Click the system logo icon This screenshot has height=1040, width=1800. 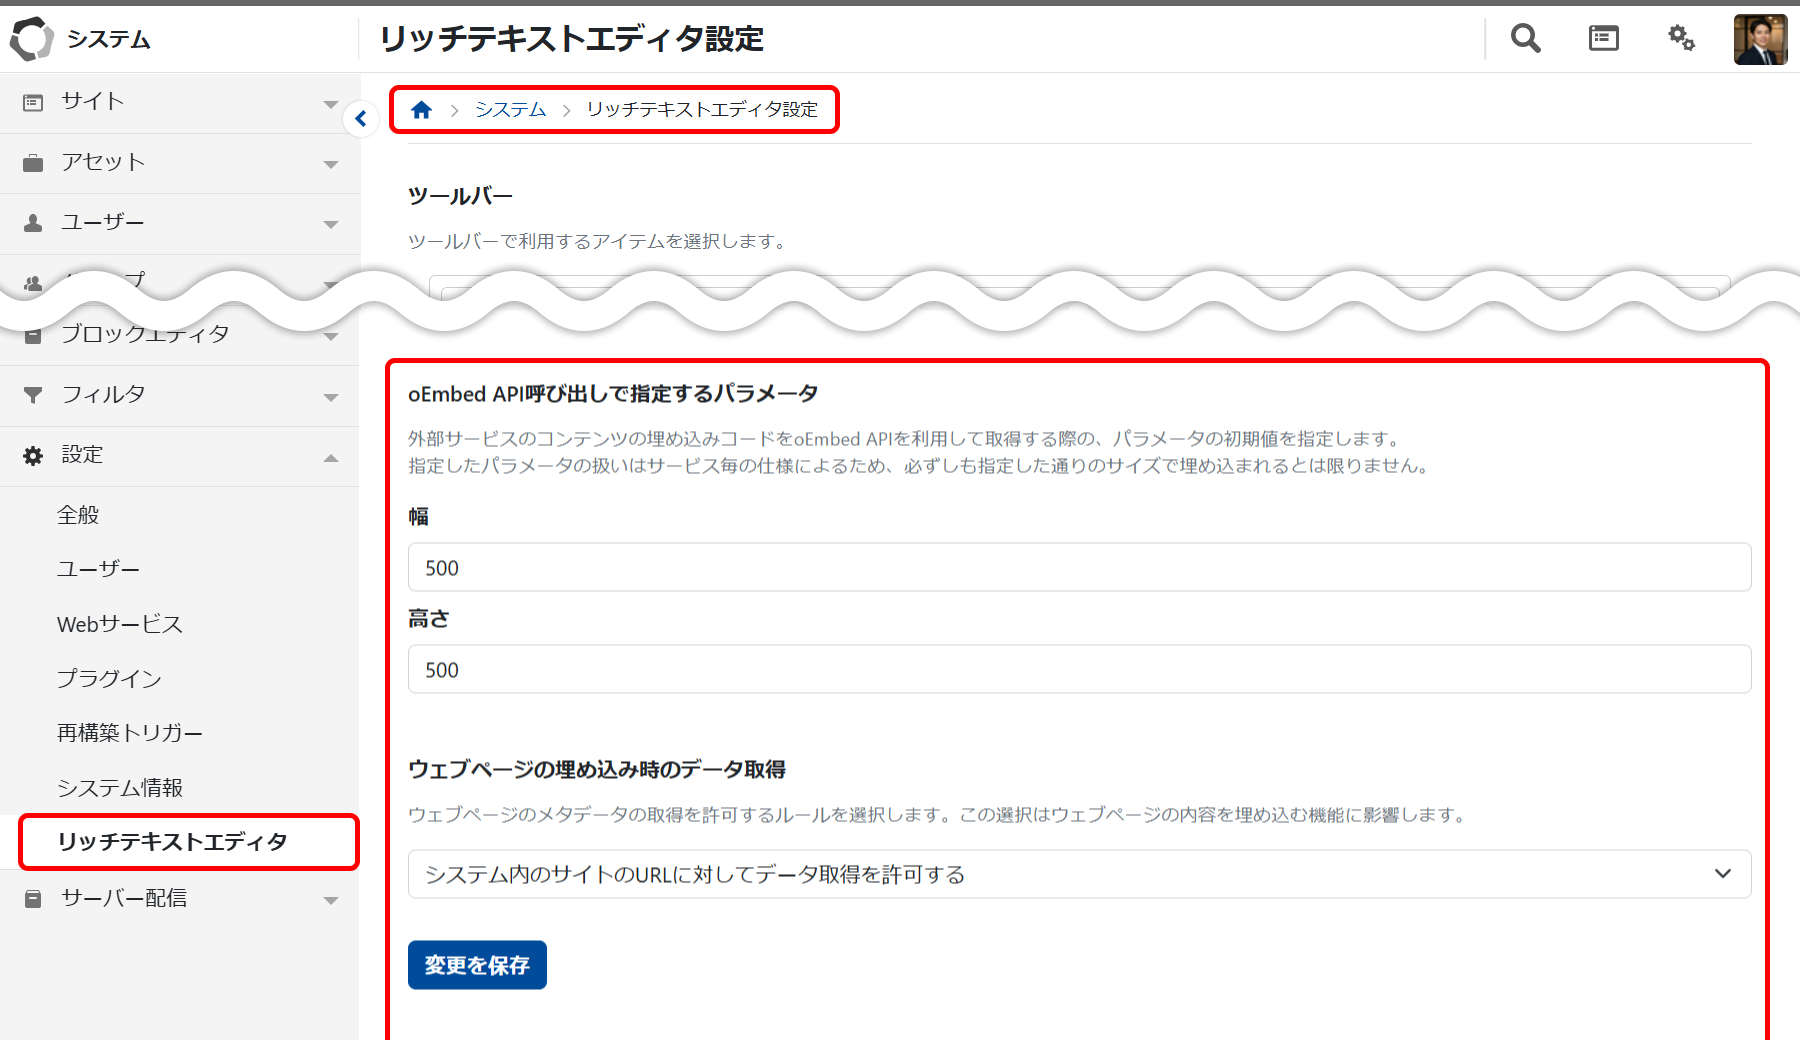[x=31, y=39]
